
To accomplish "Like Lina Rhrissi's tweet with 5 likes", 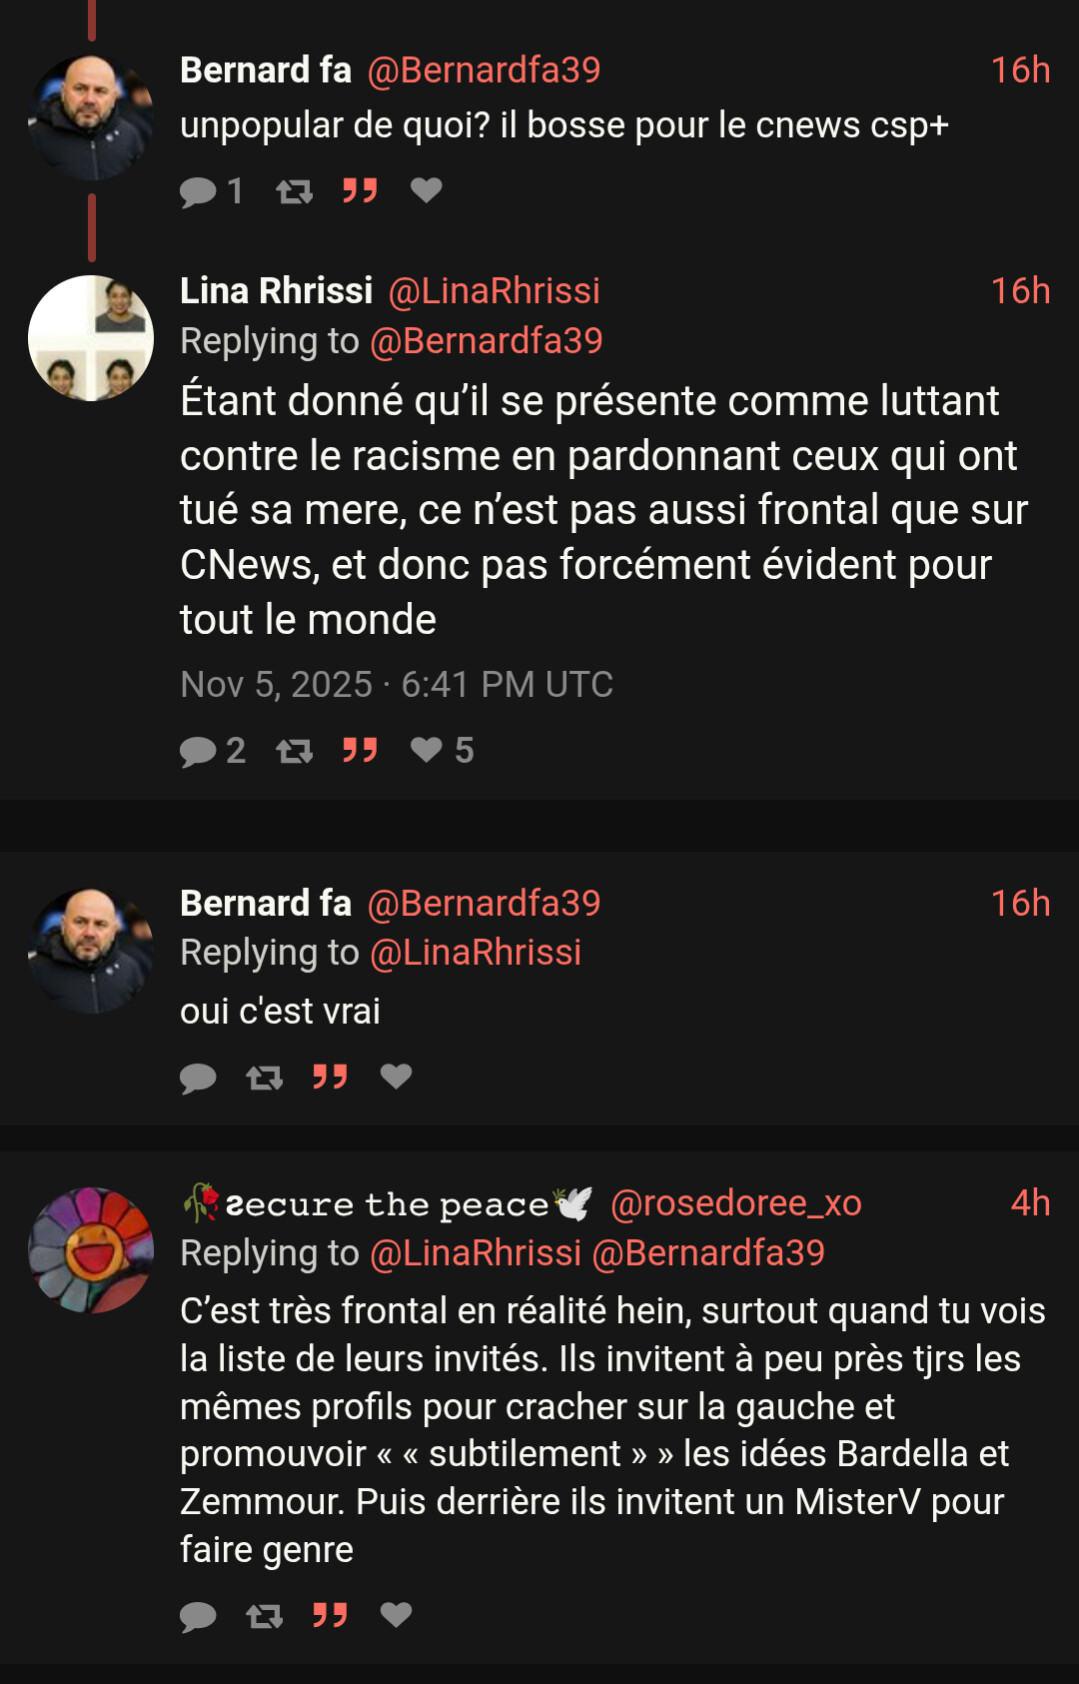I will click(427, 750).
